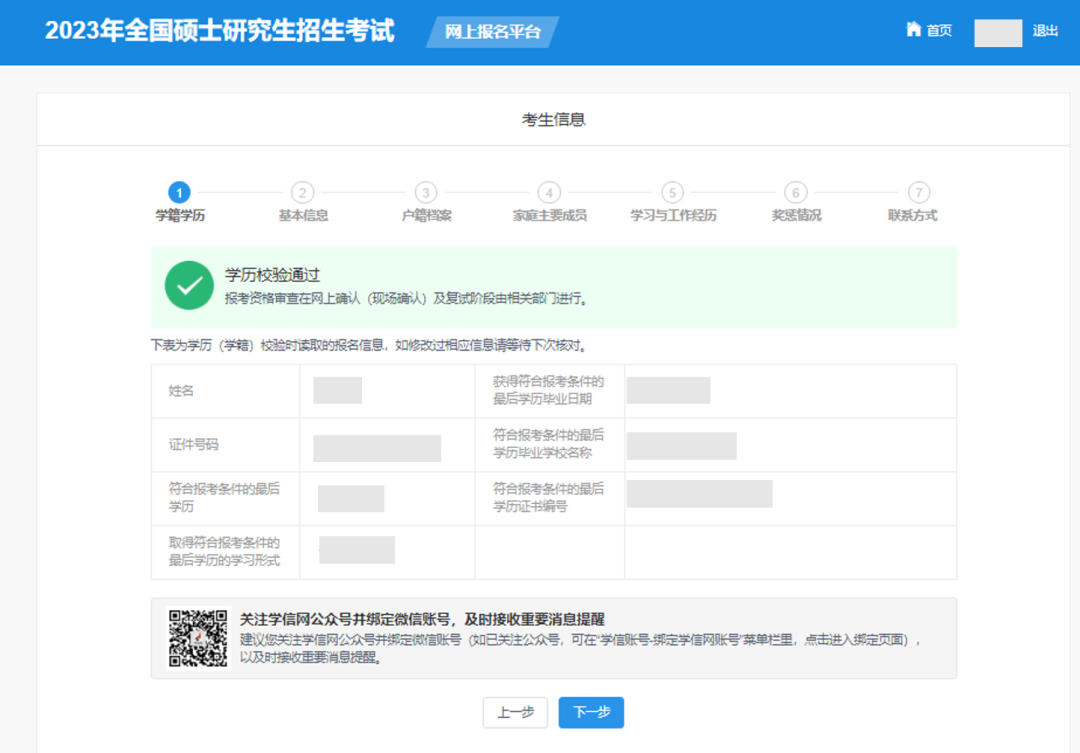Screen dimensions: 1080x753
Task: Click the 学历校验通过 status message
Action: point(272,275)
